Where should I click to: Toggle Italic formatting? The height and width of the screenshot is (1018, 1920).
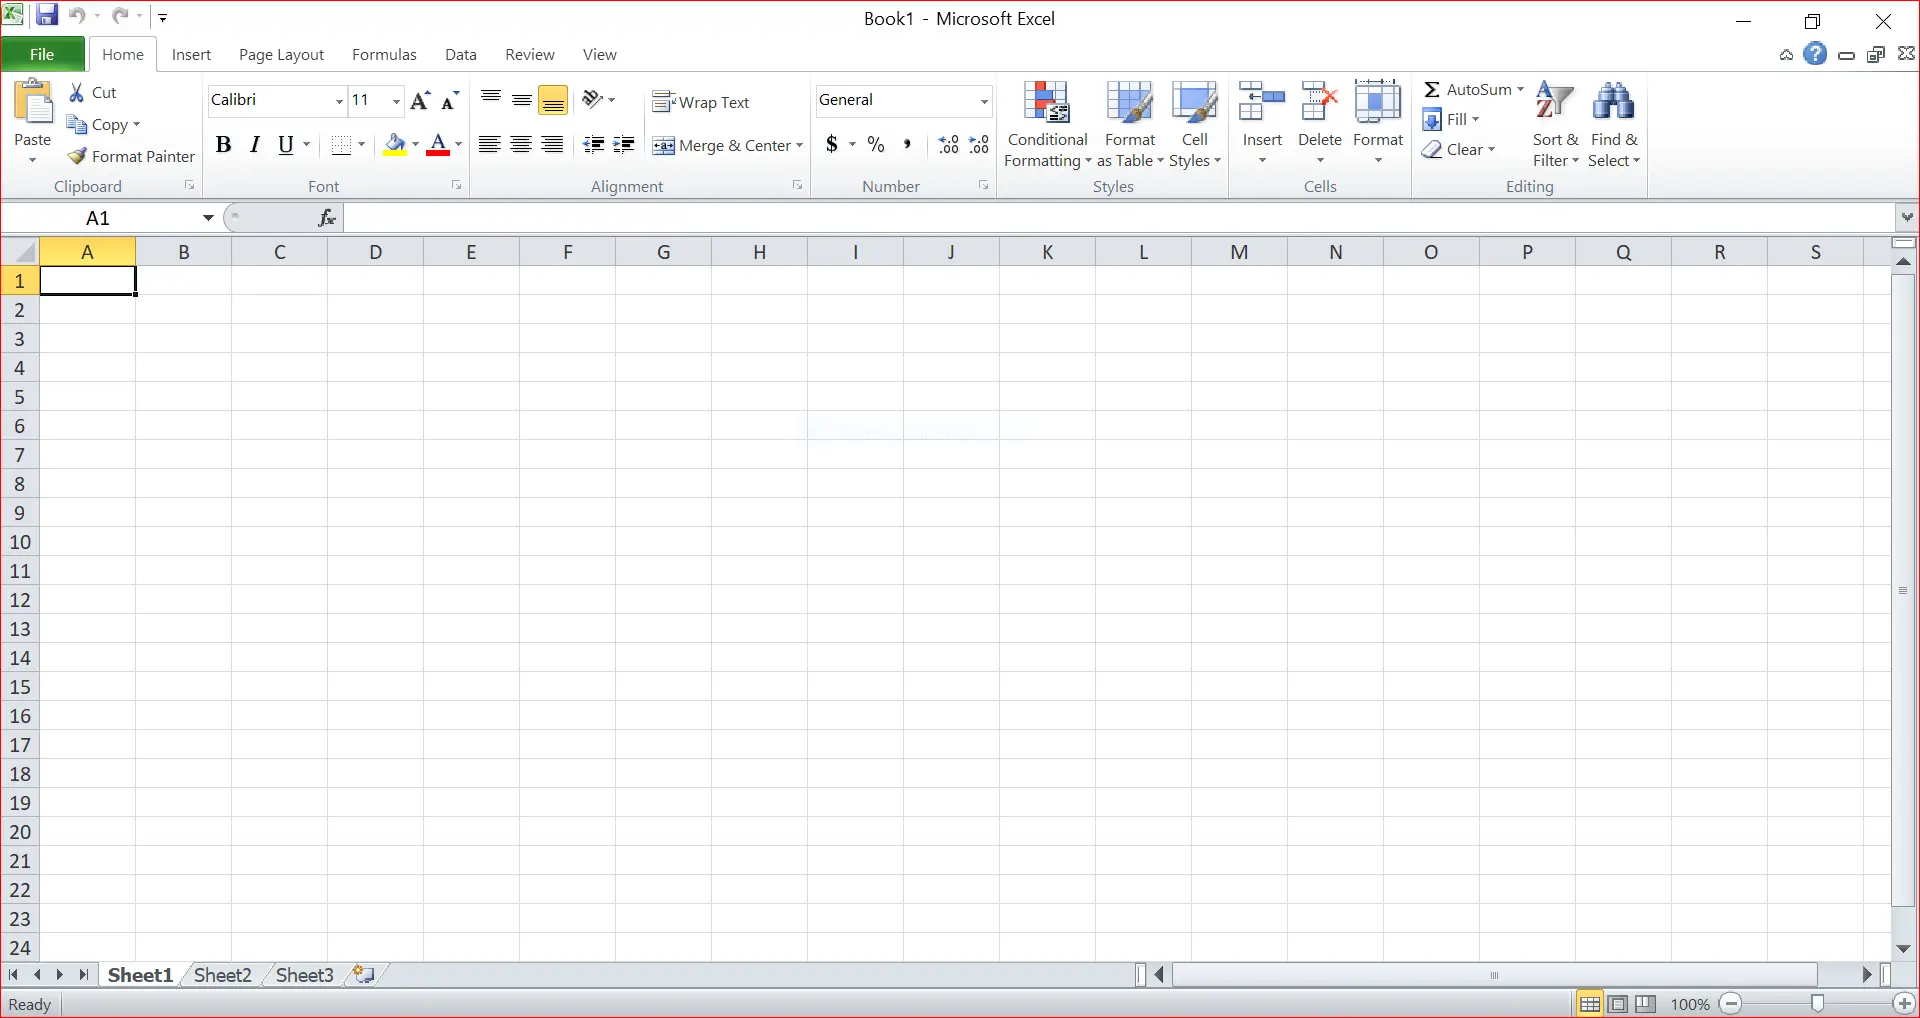click(x=255, y=145)
